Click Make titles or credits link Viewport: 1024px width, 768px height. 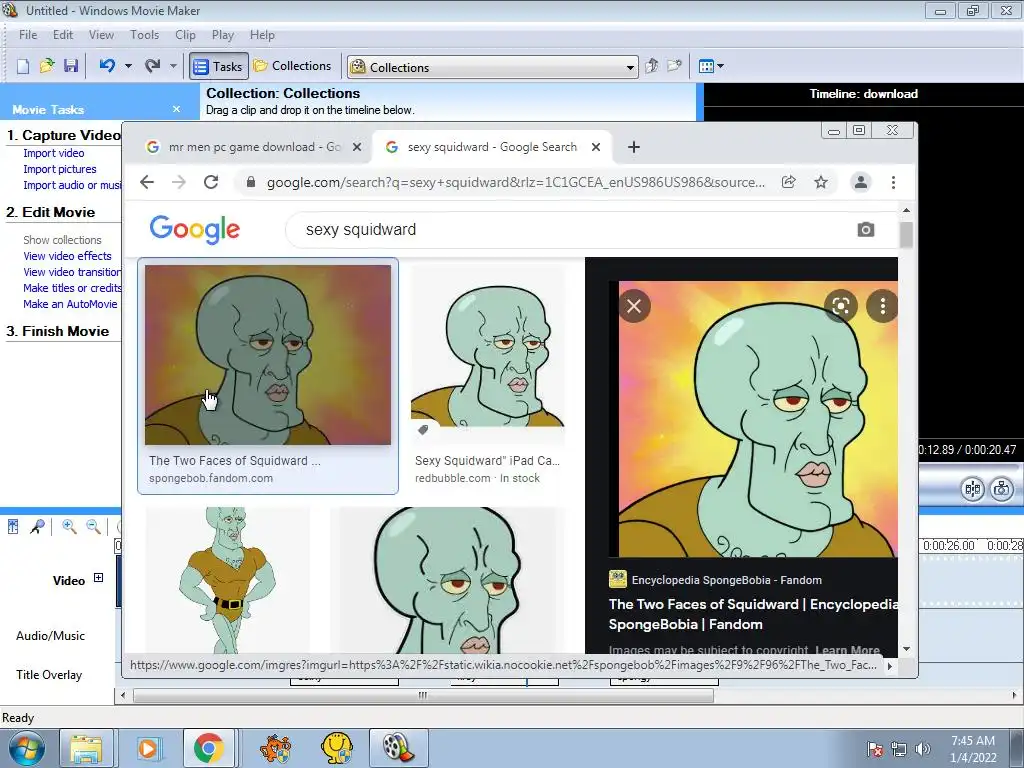72,288
